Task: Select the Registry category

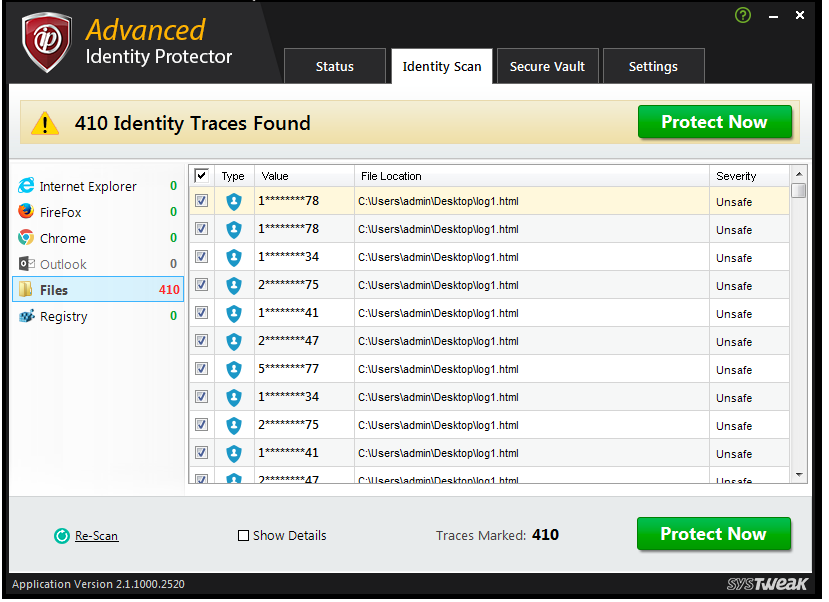Action: [98, 316]
